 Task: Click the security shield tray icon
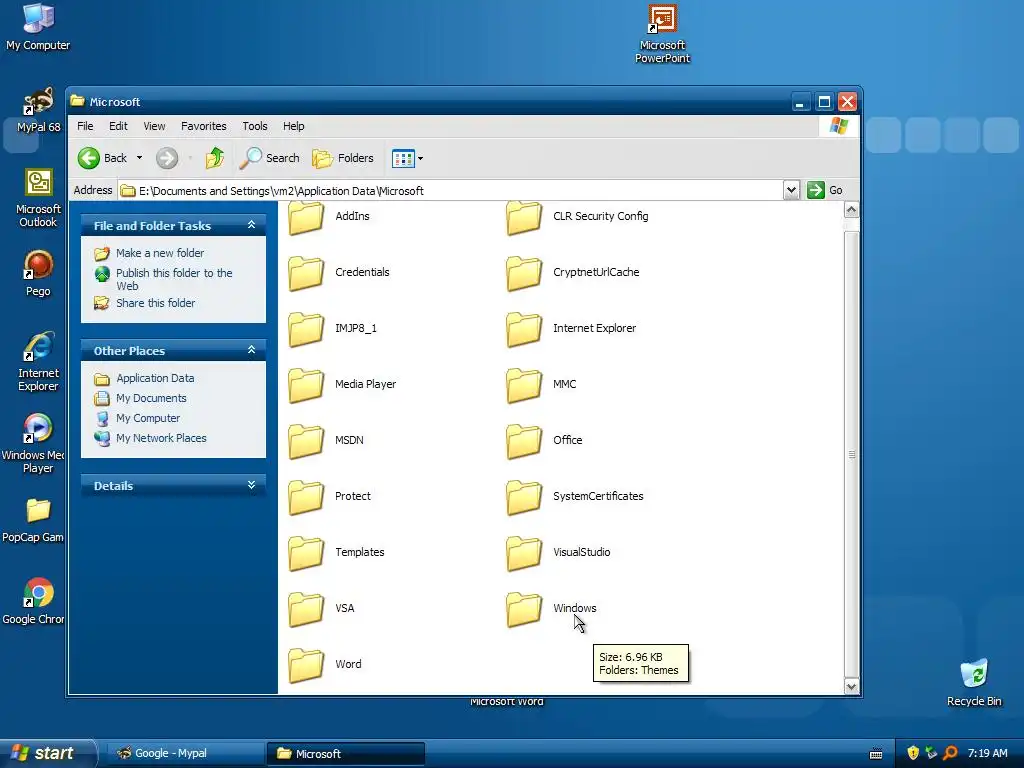913,753
